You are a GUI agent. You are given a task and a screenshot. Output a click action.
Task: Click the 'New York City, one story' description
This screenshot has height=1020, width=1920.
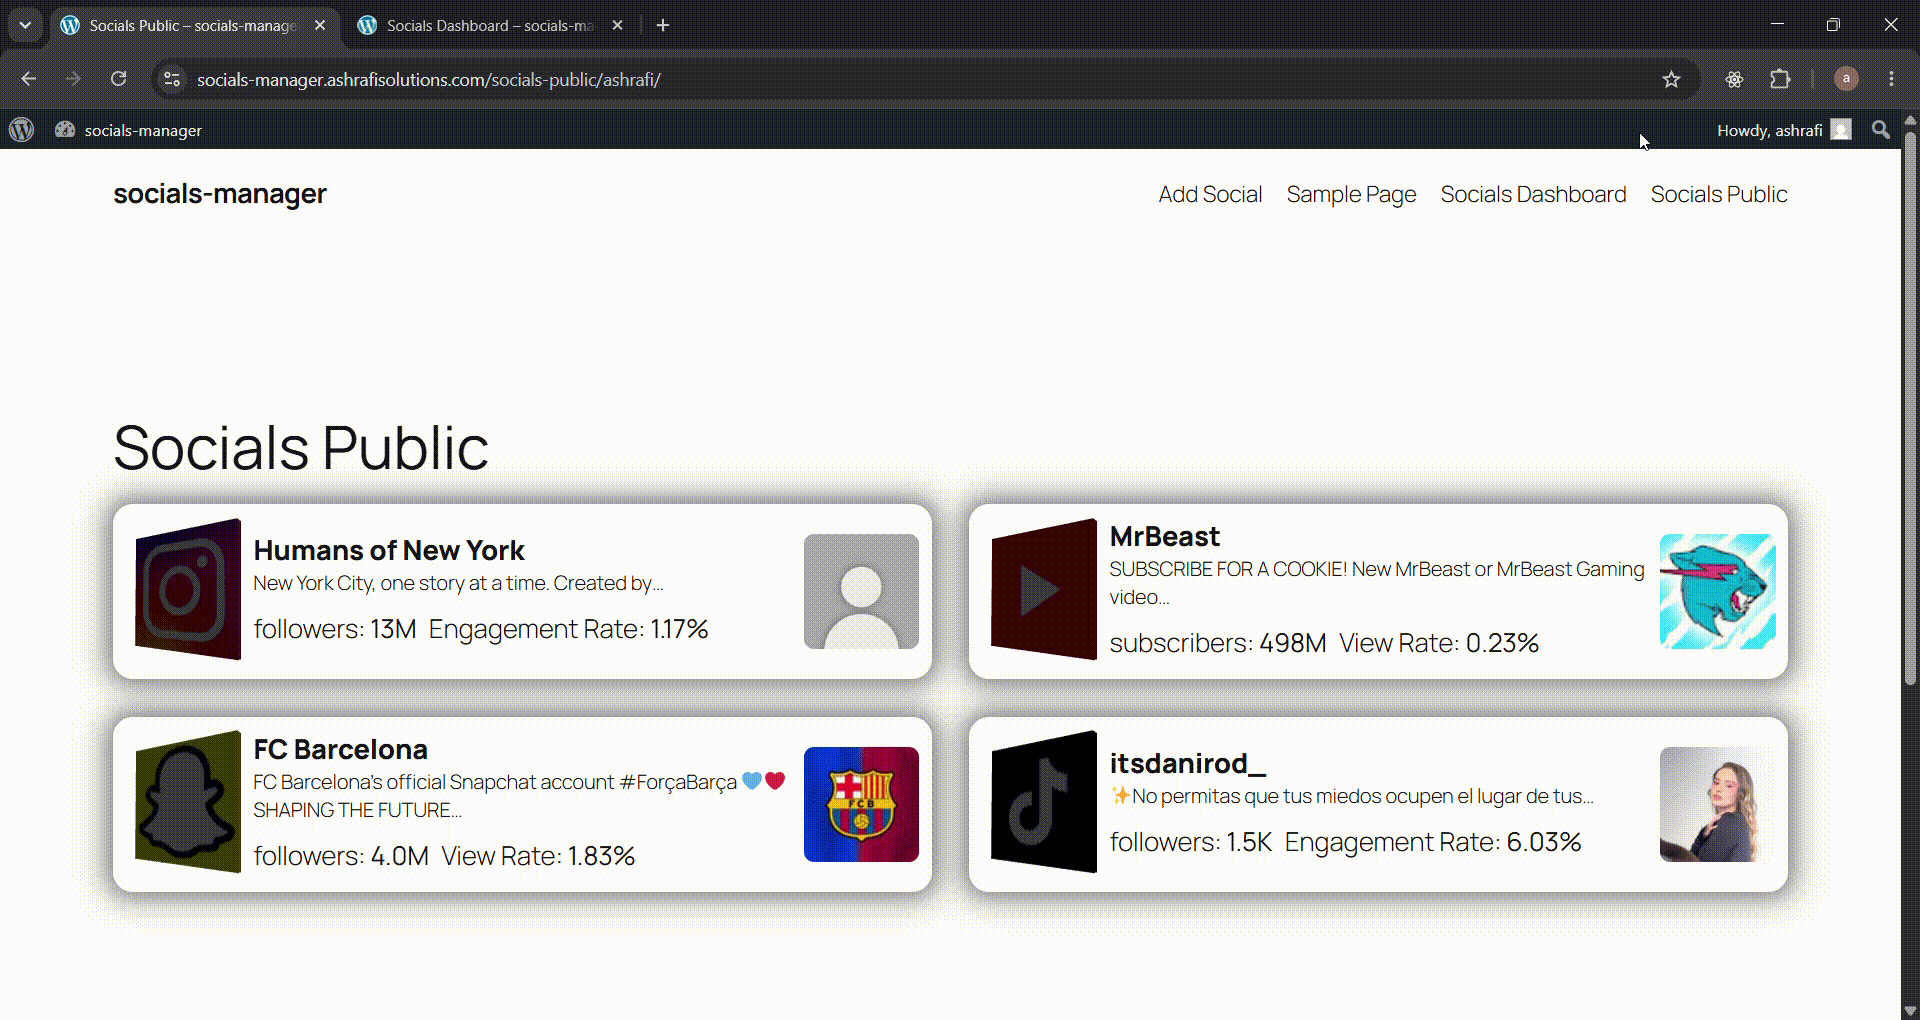(x=458, y=583)
